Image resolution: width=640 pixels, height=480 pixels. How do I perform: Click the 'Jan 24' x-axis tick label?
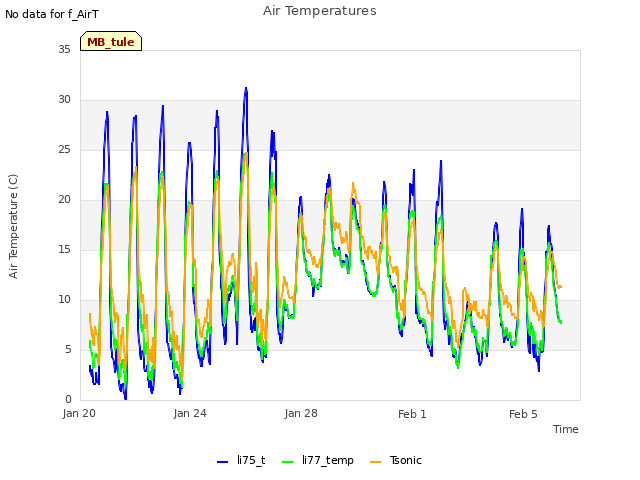click(x=190, y=413)
